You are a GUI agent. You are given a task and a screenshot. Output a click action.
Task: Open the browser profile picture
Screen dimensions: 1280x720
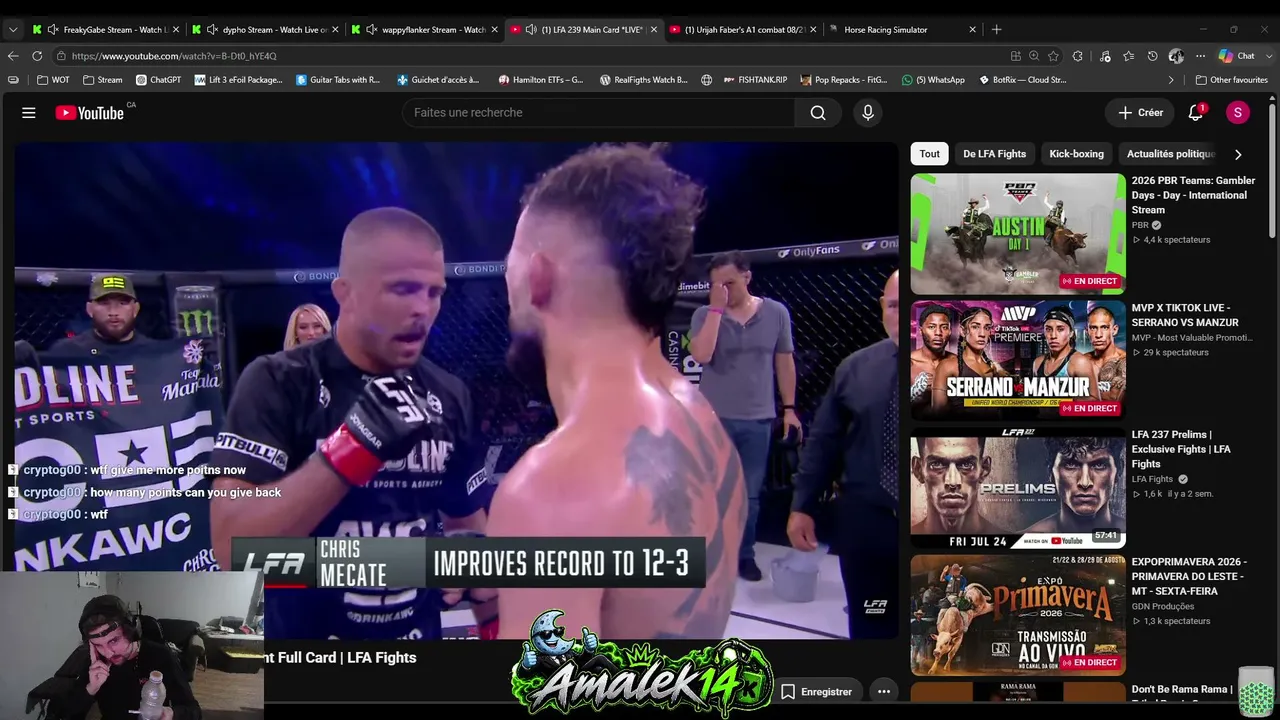coord(1176,56)
